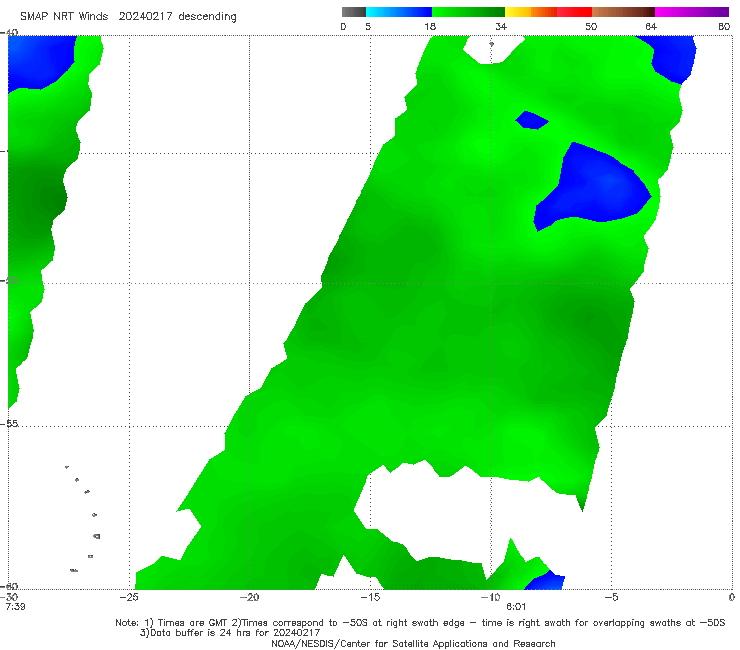Image resolution: width=740 pixels, height=650 pixels.
Task: Click the NOAA/NESDIS credit line
Action: (x=413, y=643)
